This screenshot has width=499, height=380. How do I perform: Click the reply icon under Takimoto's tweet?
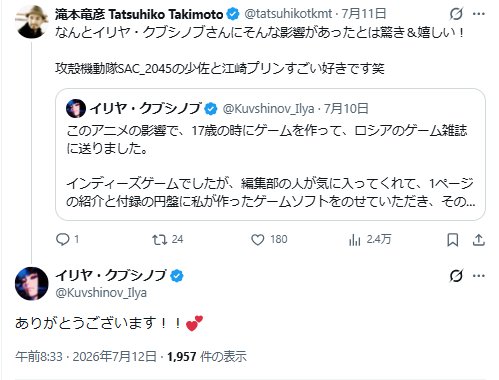point(63,239)
